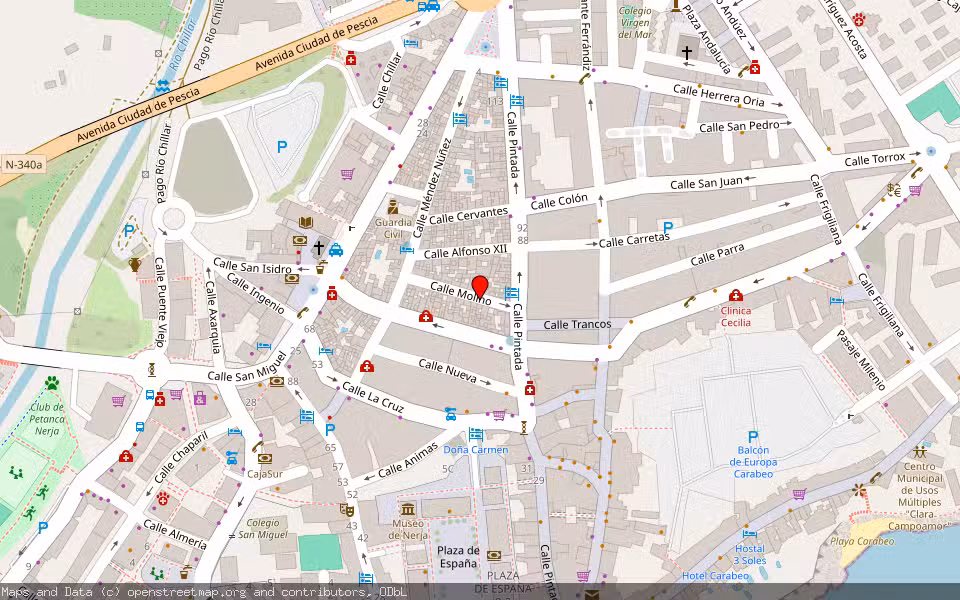960x600 pixels.
Task: Click the Colegio Virgen del Mar label
Action: pyautogui.click(x=635, y=23)
